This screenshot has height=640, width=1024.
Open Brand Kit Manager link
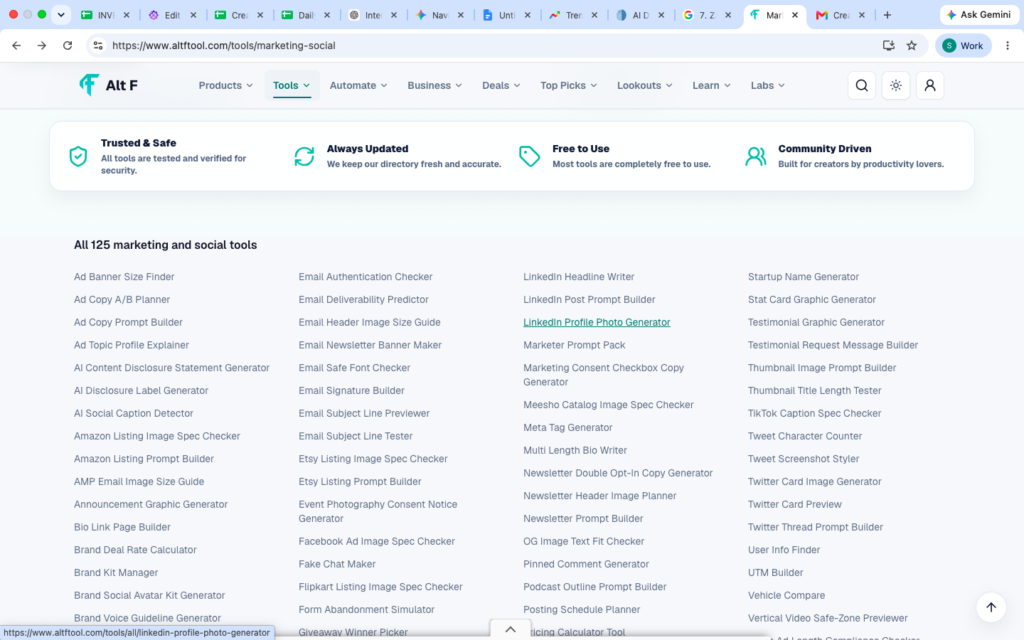116,573
